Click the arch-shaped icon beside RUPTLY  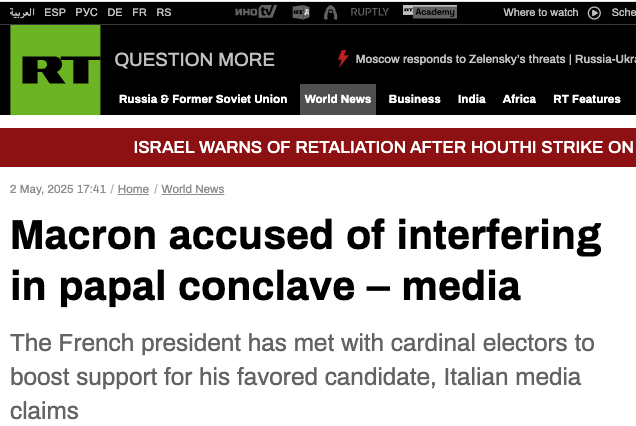(331, 13)
